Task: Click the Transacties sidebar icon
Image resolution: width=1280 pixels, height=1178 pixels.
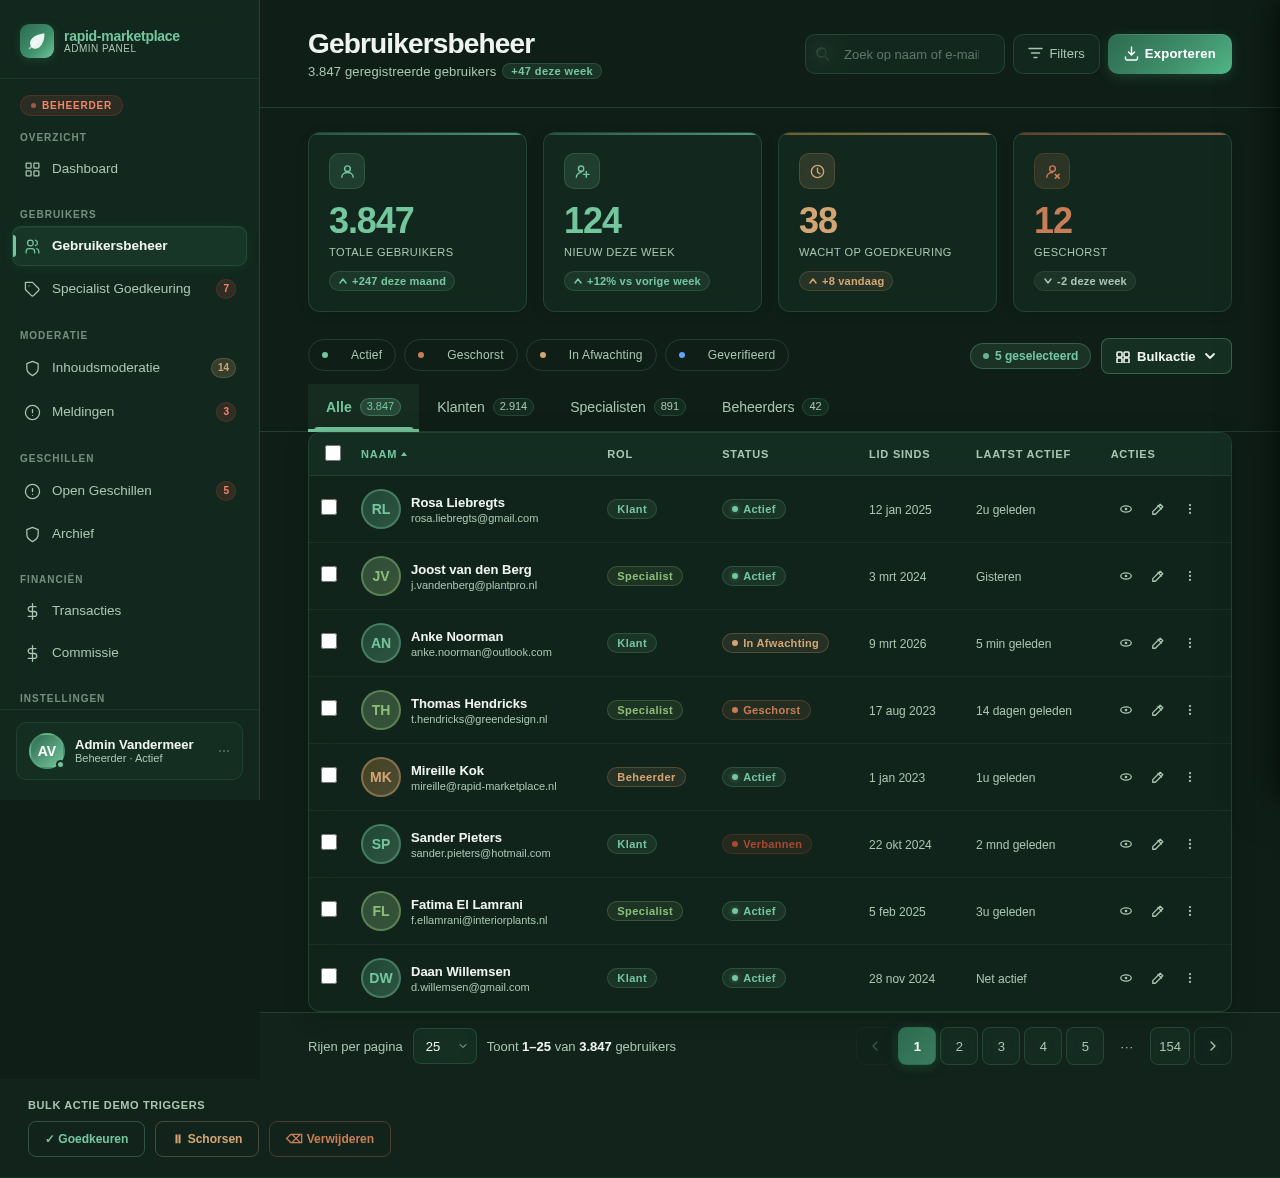Action: pos(32,611)
